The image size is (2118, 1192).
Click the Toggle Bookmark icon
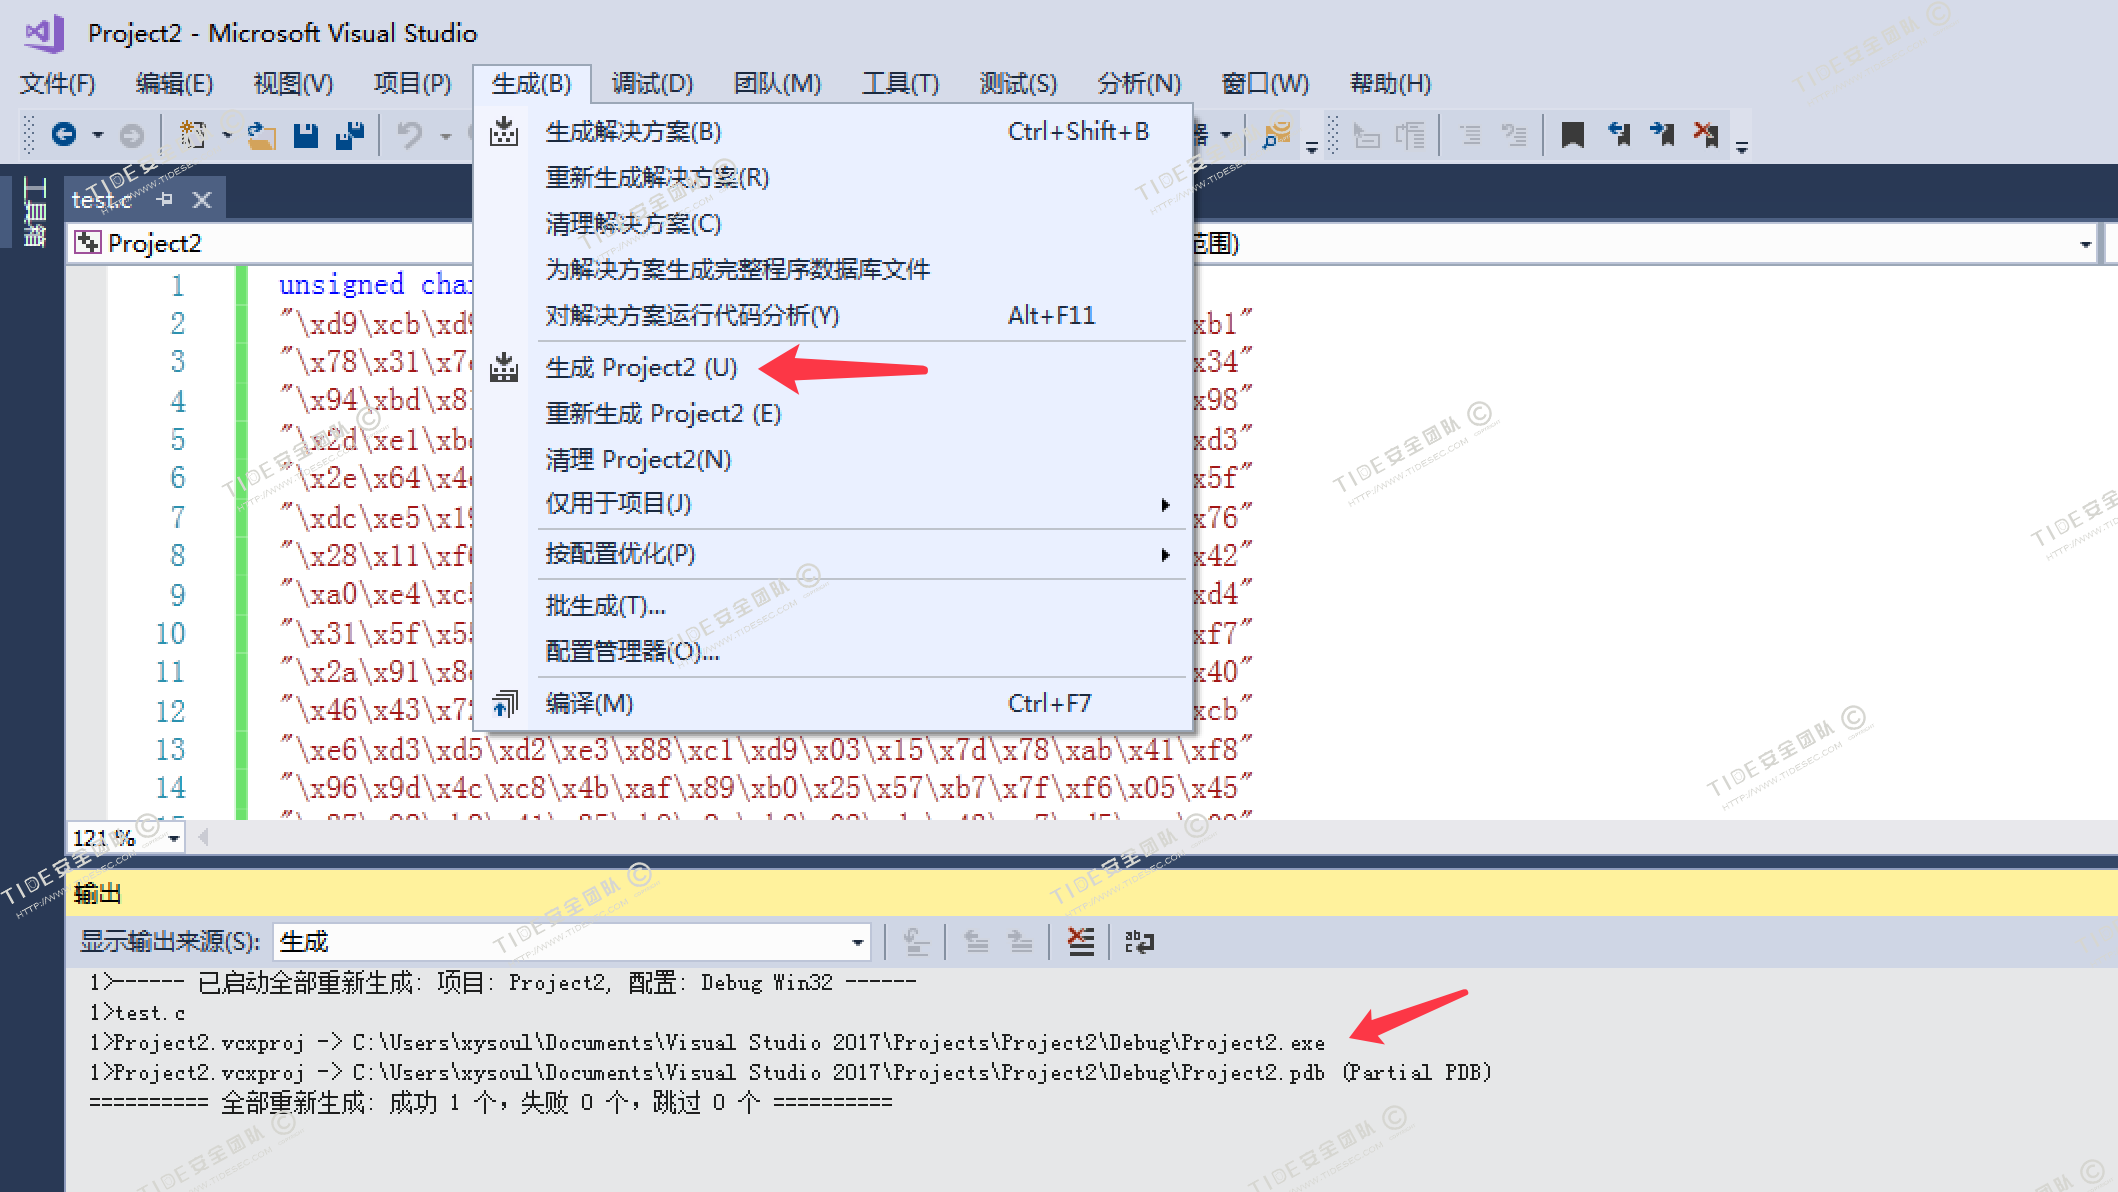pyautogui.click(x=1572, y=134)
